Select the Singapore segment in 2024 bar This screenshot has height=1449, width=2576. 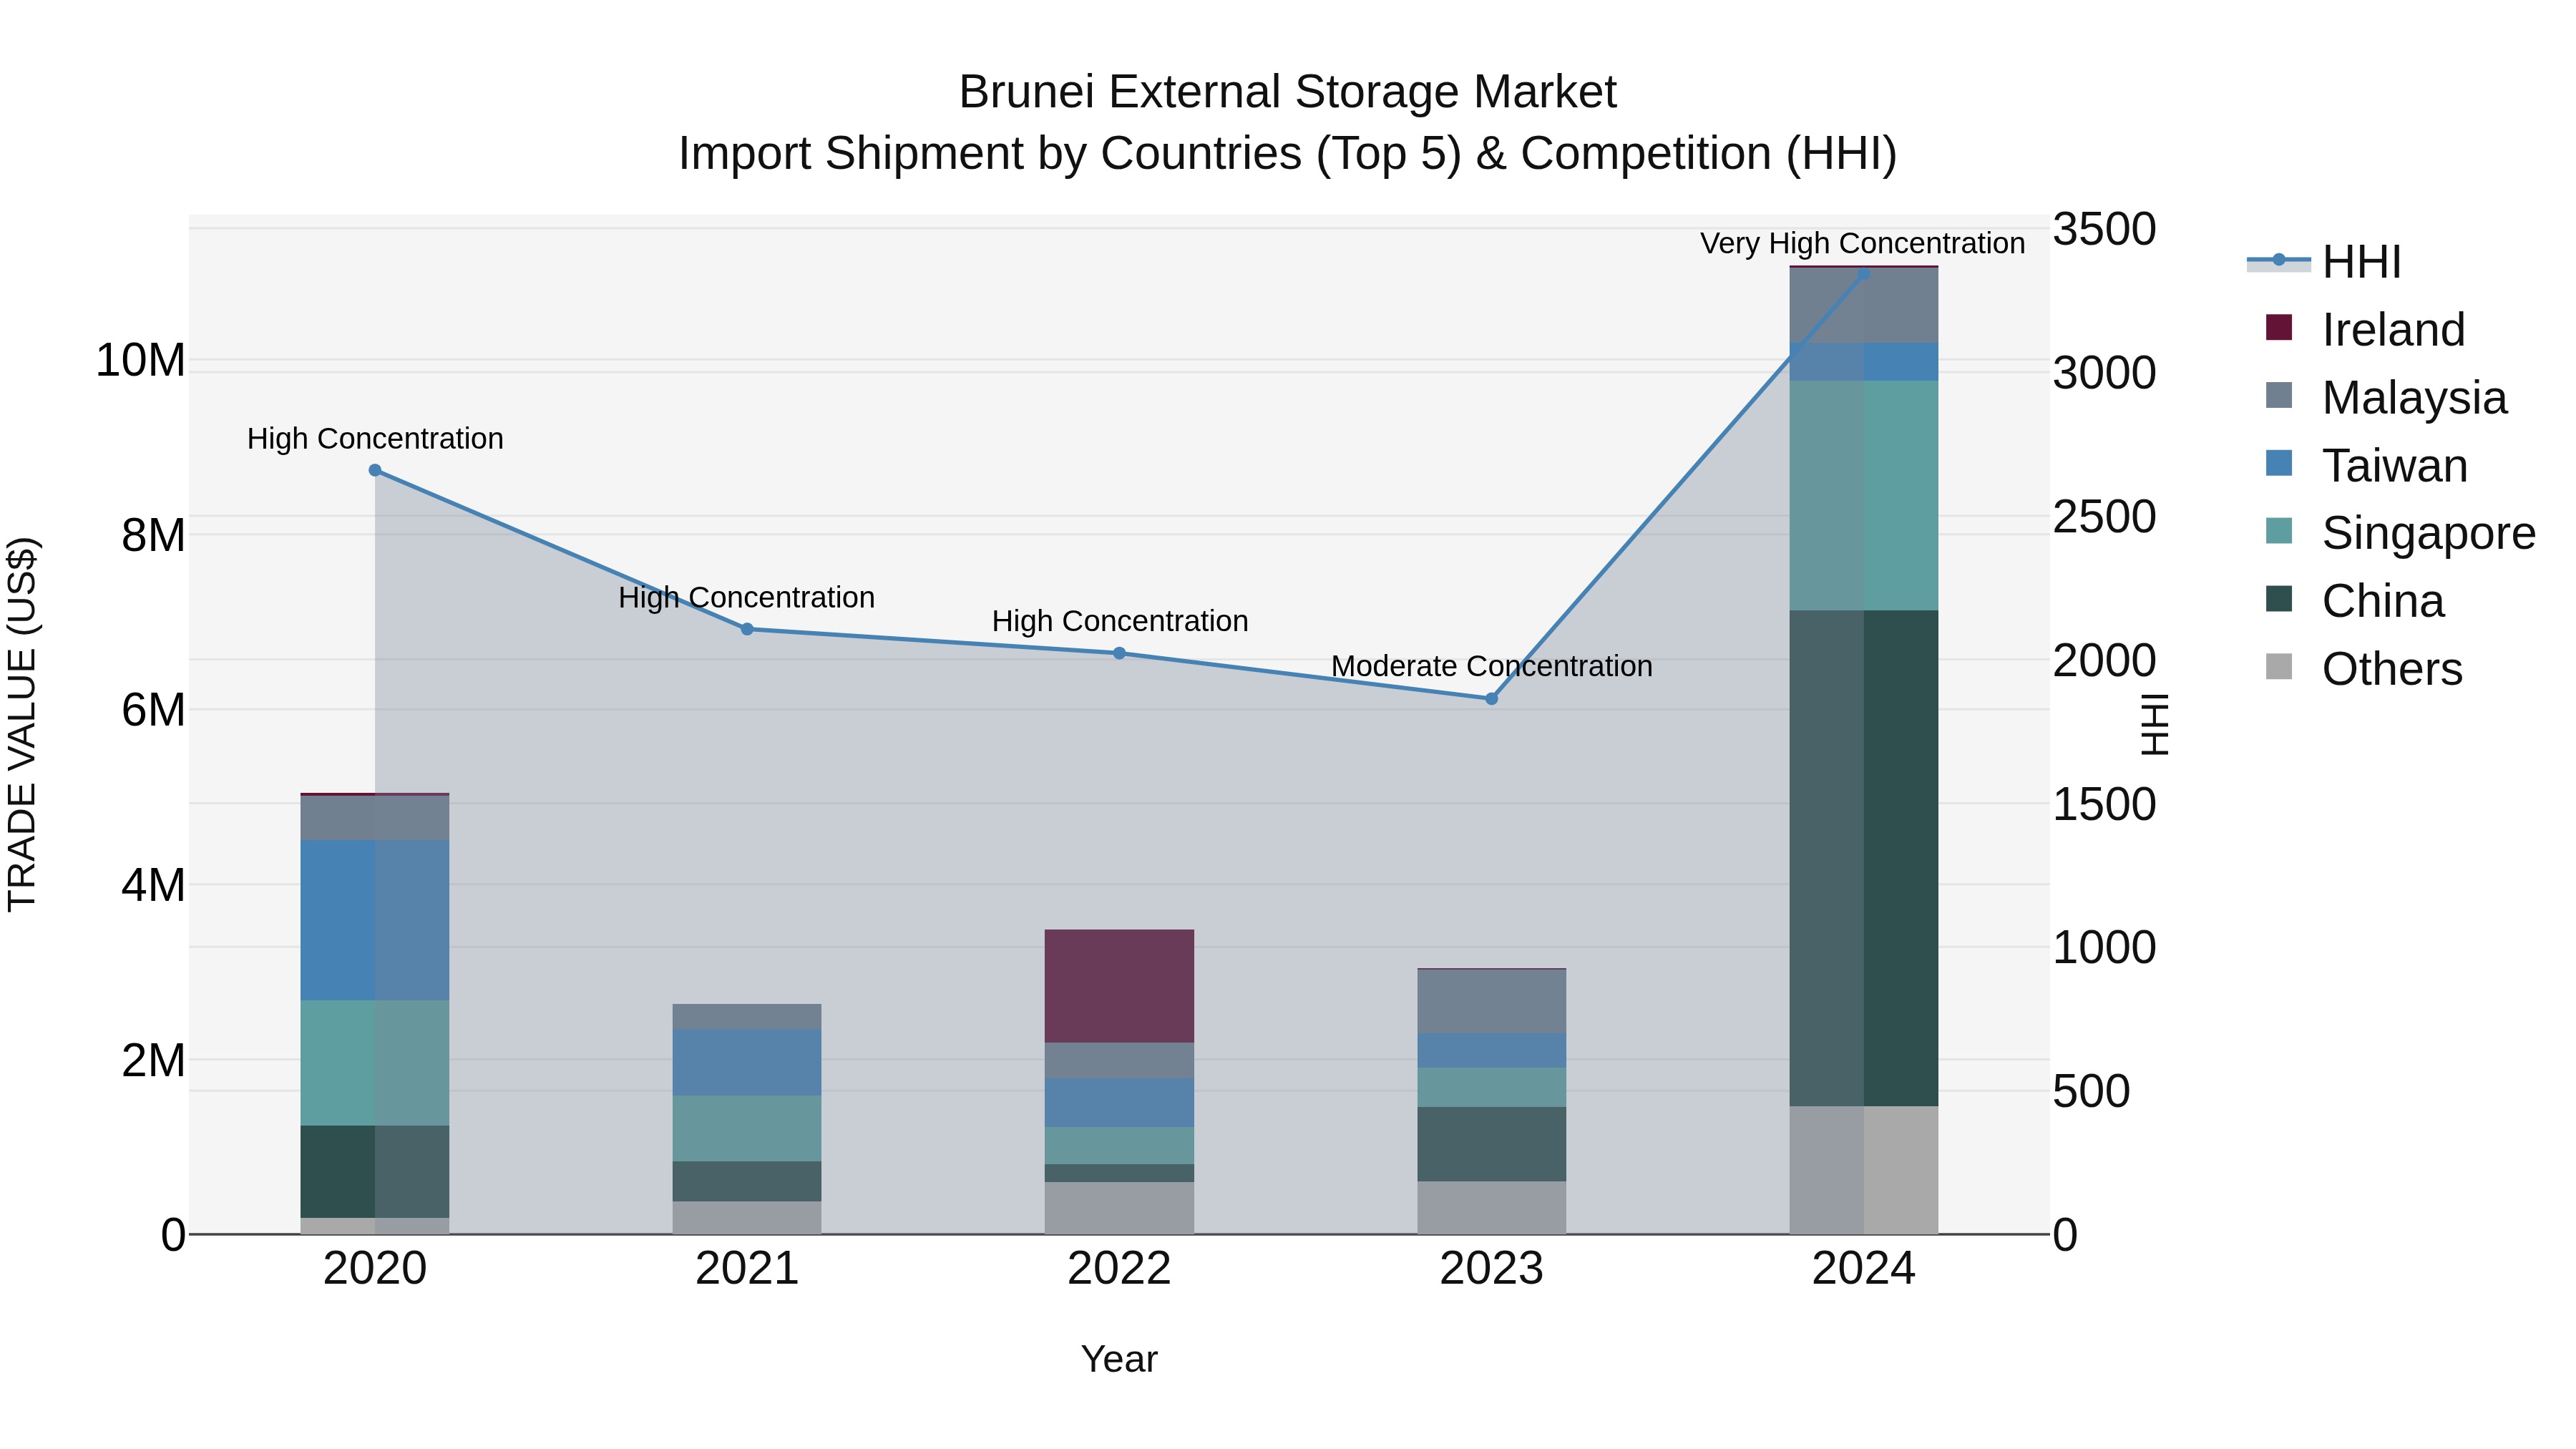coord(1864,495)
